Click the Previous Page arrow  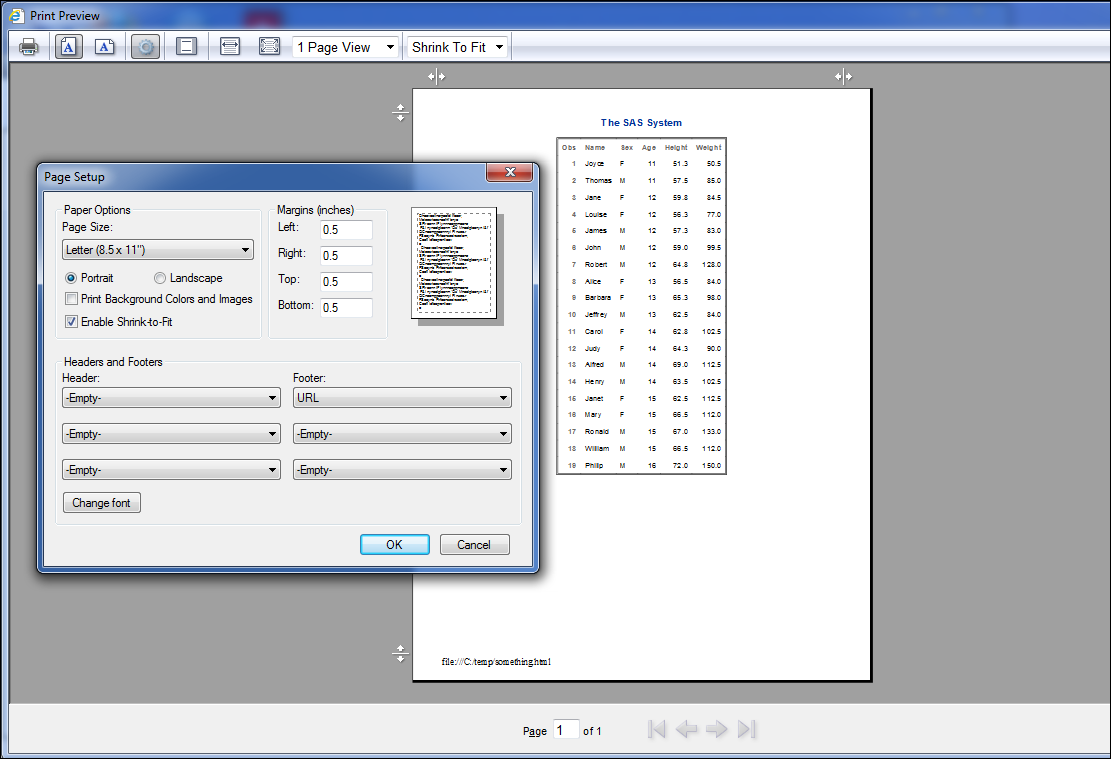687,729
